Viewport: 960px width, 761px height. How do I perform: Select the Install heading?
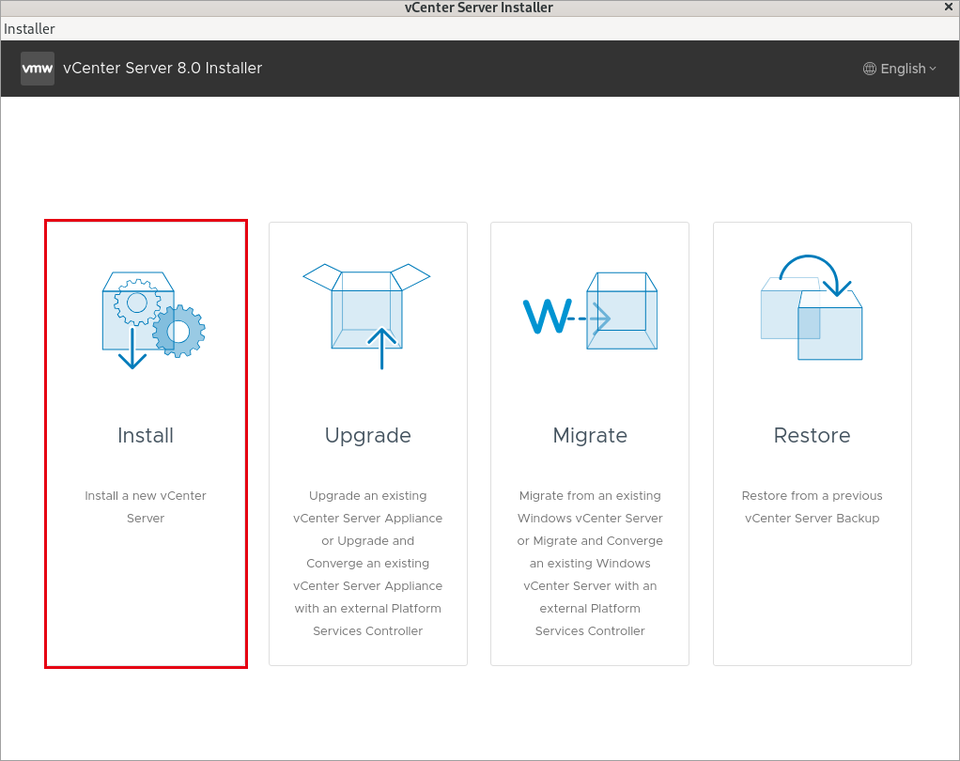click(x=146, y=435)
